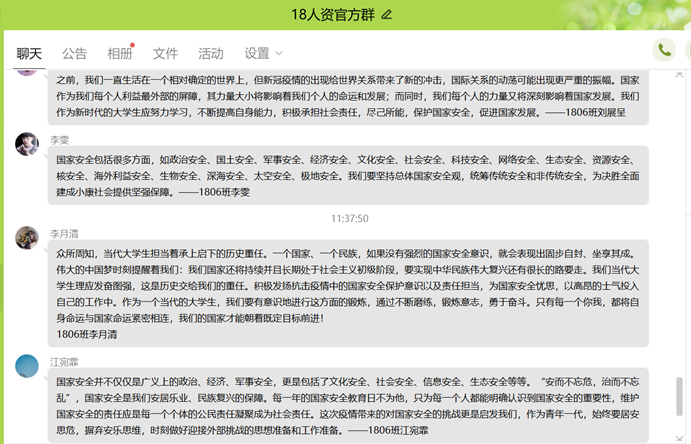Image resolution: width=691 pixels, height=444 pixels.
Task: Open 江宛霏's profile avatar
Action: coord(27,366)
